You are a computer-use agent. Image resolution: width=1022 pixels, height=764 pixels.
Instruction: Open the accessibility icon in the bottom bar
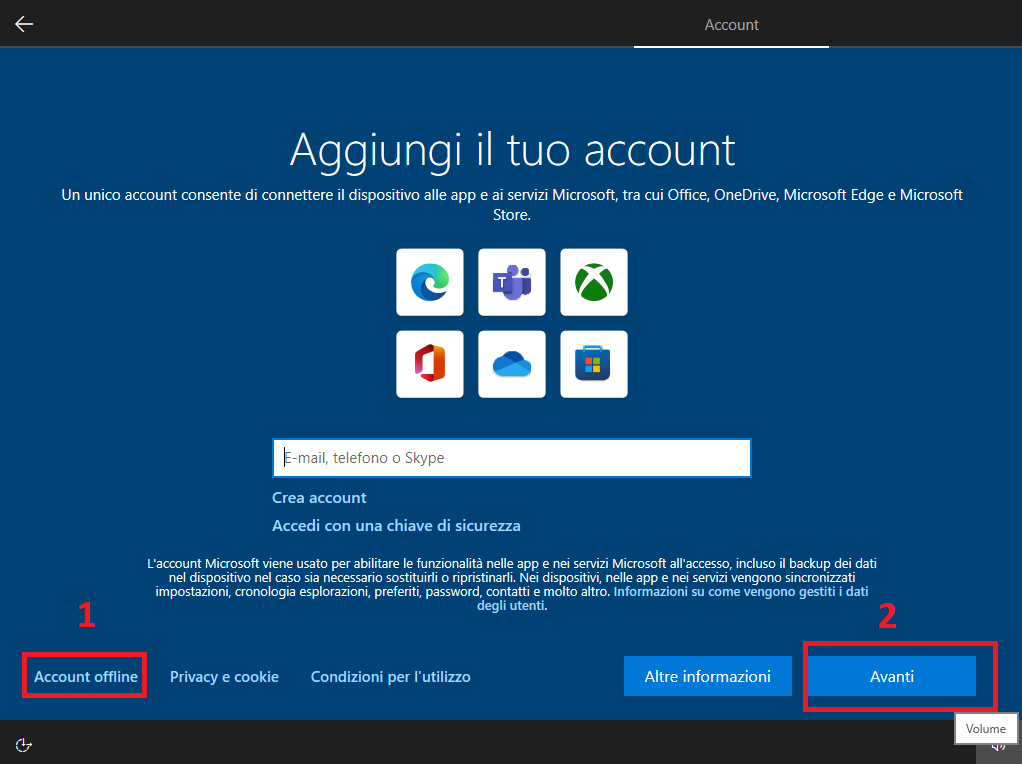click(x=23, y=744)
